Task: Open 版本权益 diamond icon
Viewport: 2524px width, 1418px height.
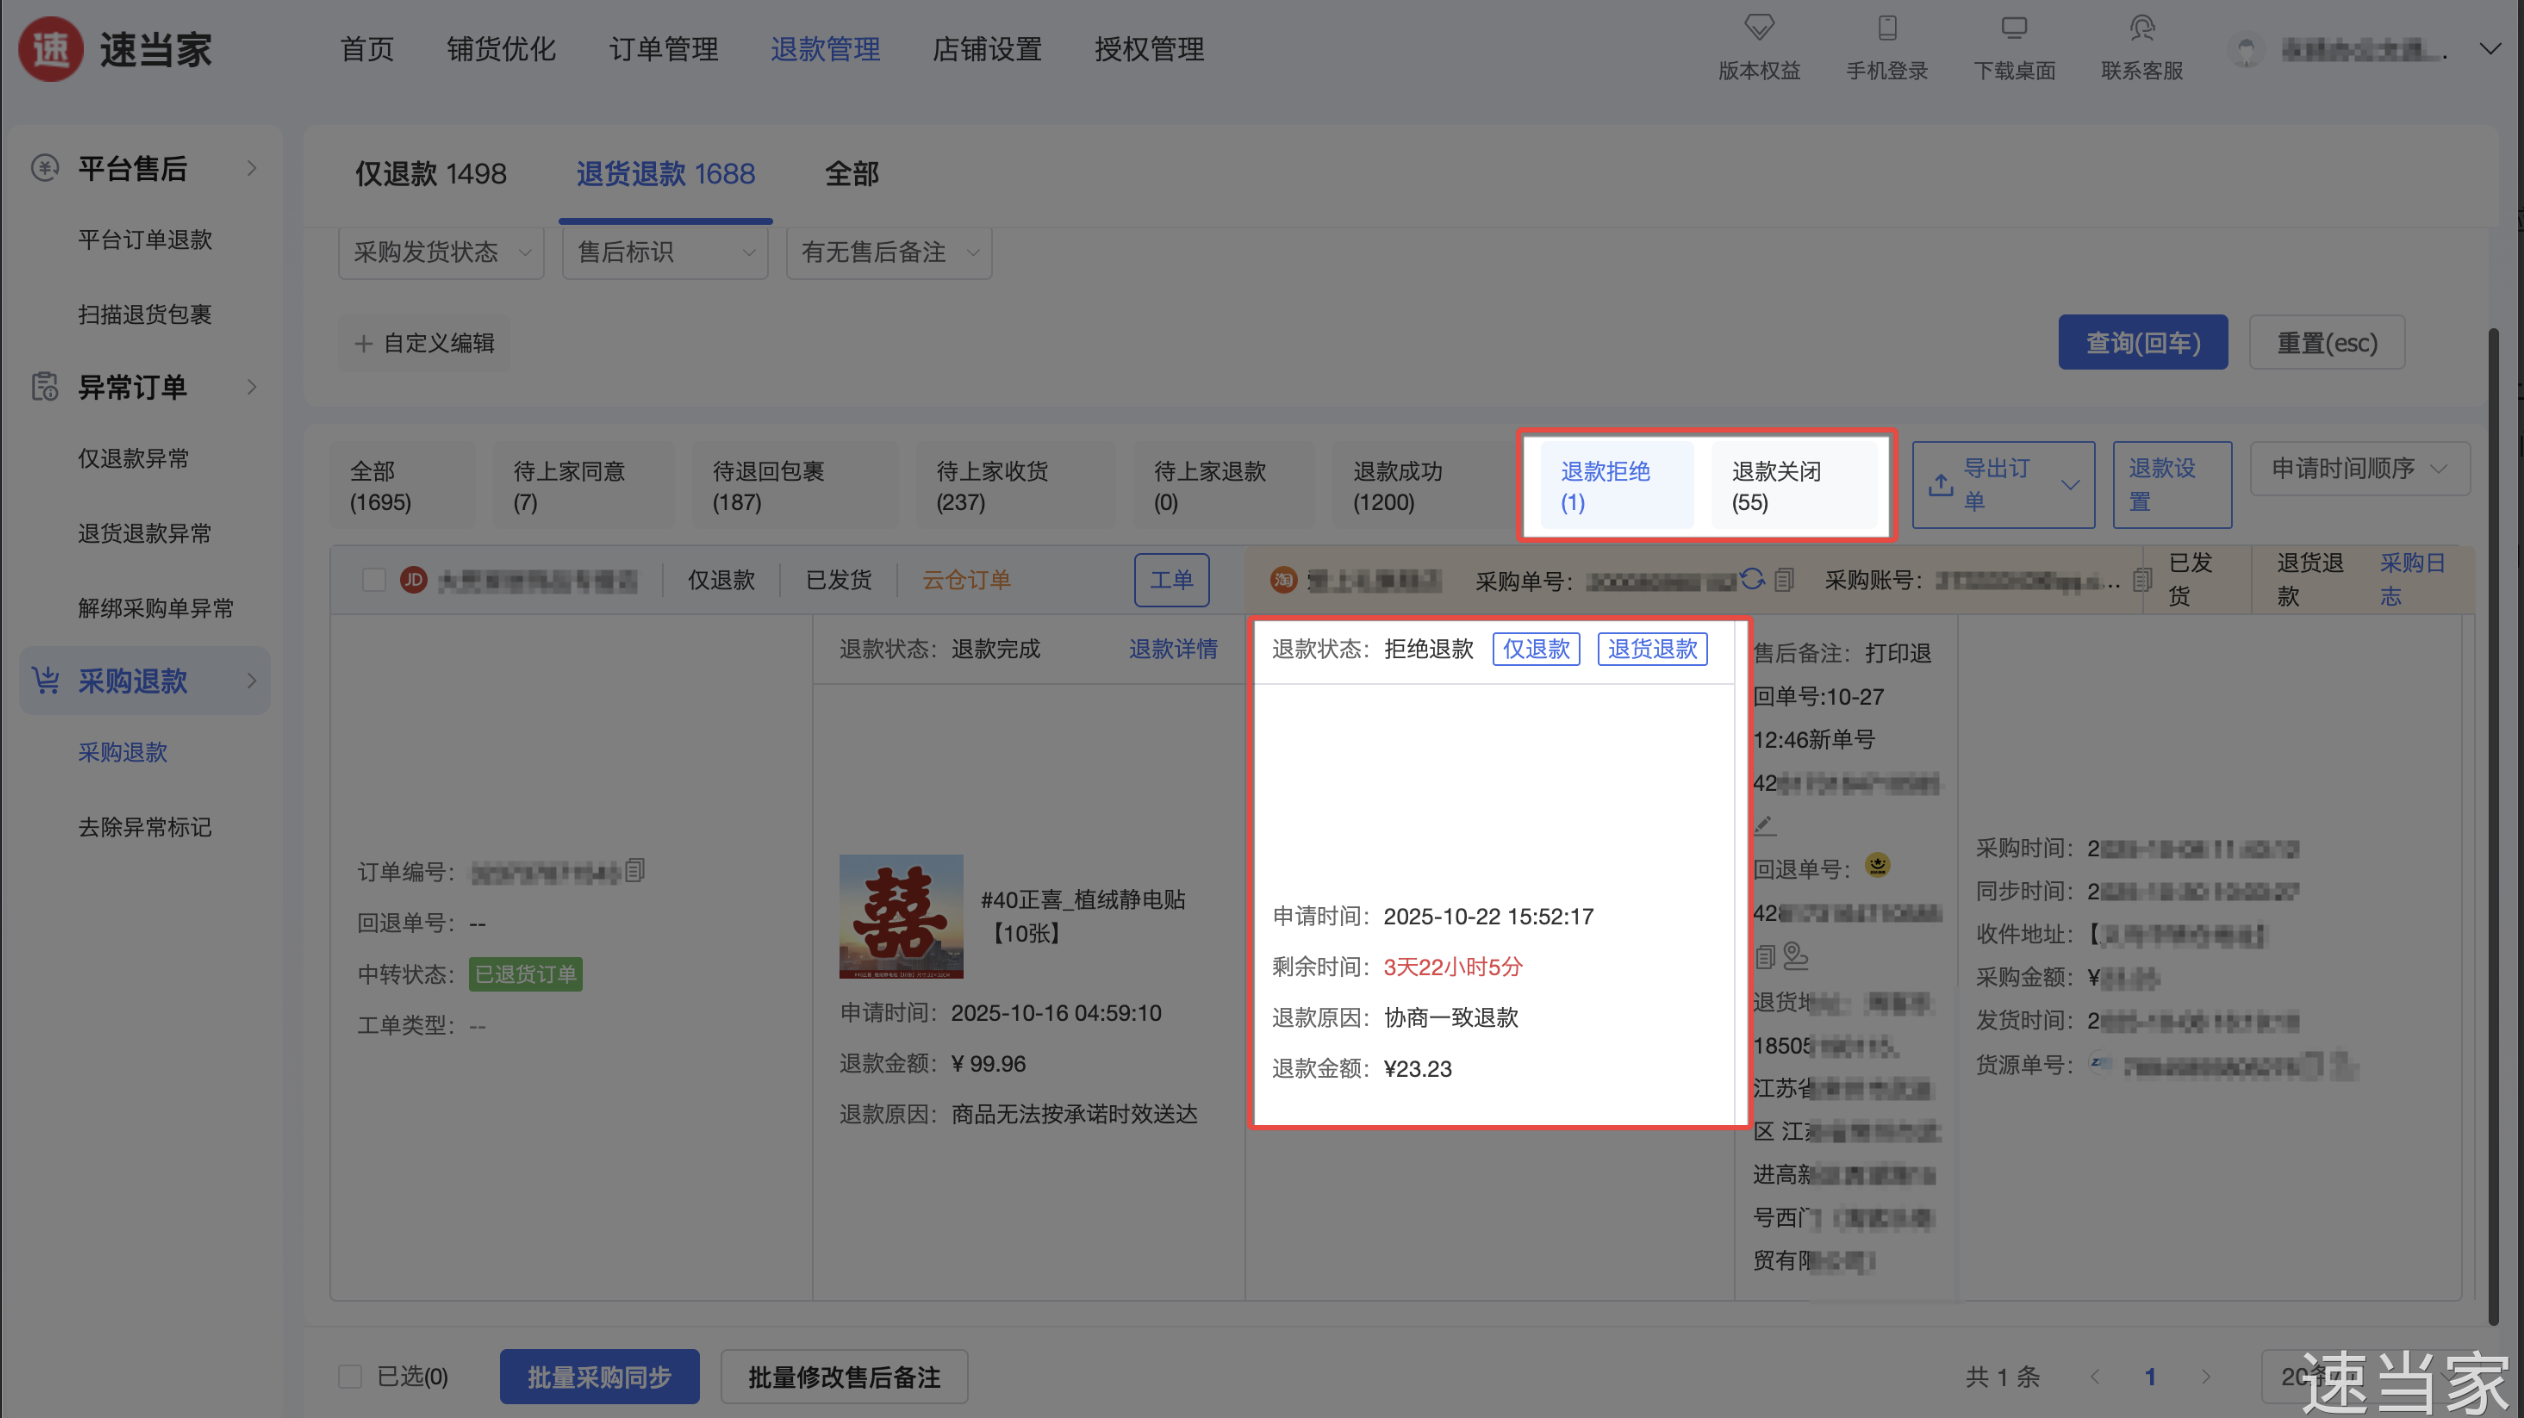Action: tap(1759, 27)
